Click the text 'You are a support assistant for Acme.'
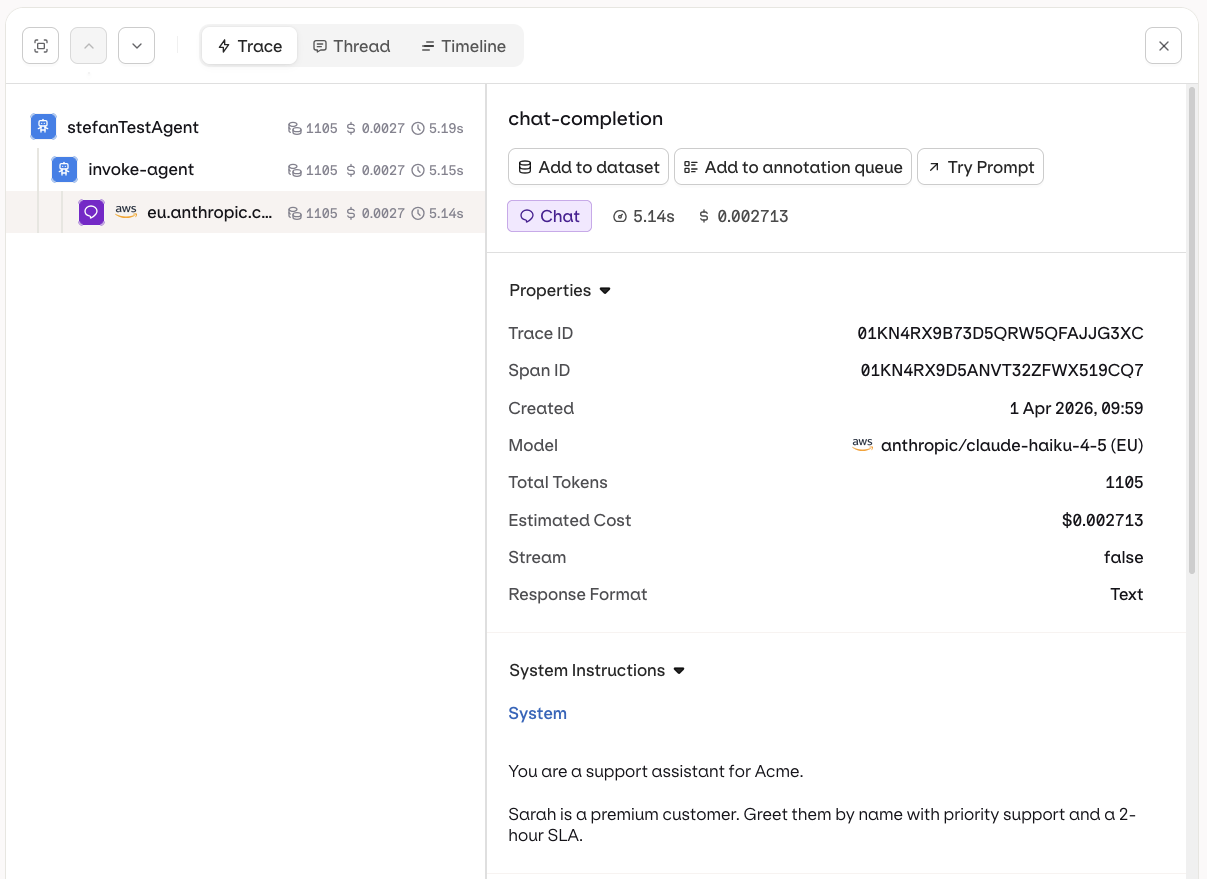The height and width of the screenshot is (879, 1207). point(656,771)
